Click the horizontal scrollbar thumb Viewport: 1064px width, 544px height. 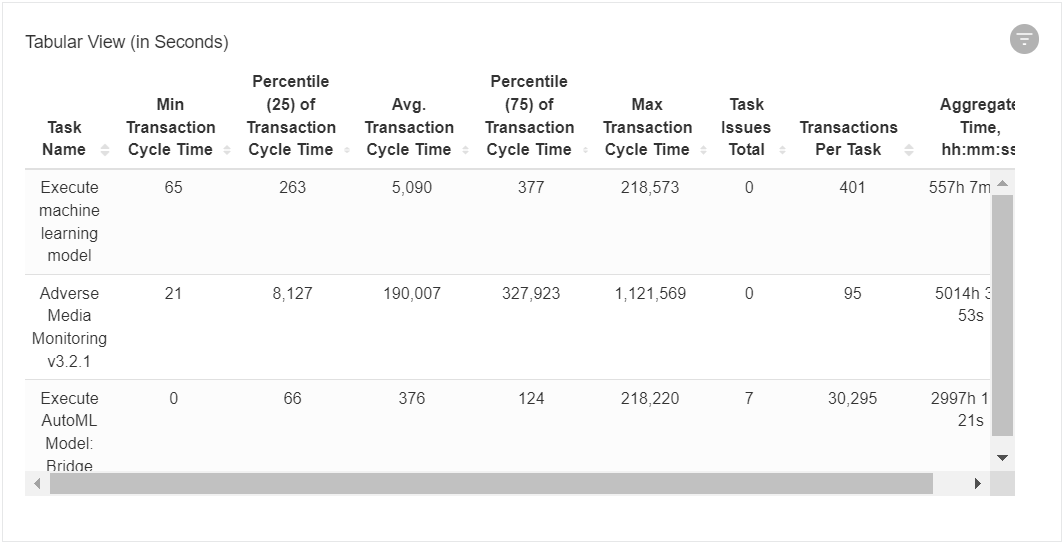point(491,484)
